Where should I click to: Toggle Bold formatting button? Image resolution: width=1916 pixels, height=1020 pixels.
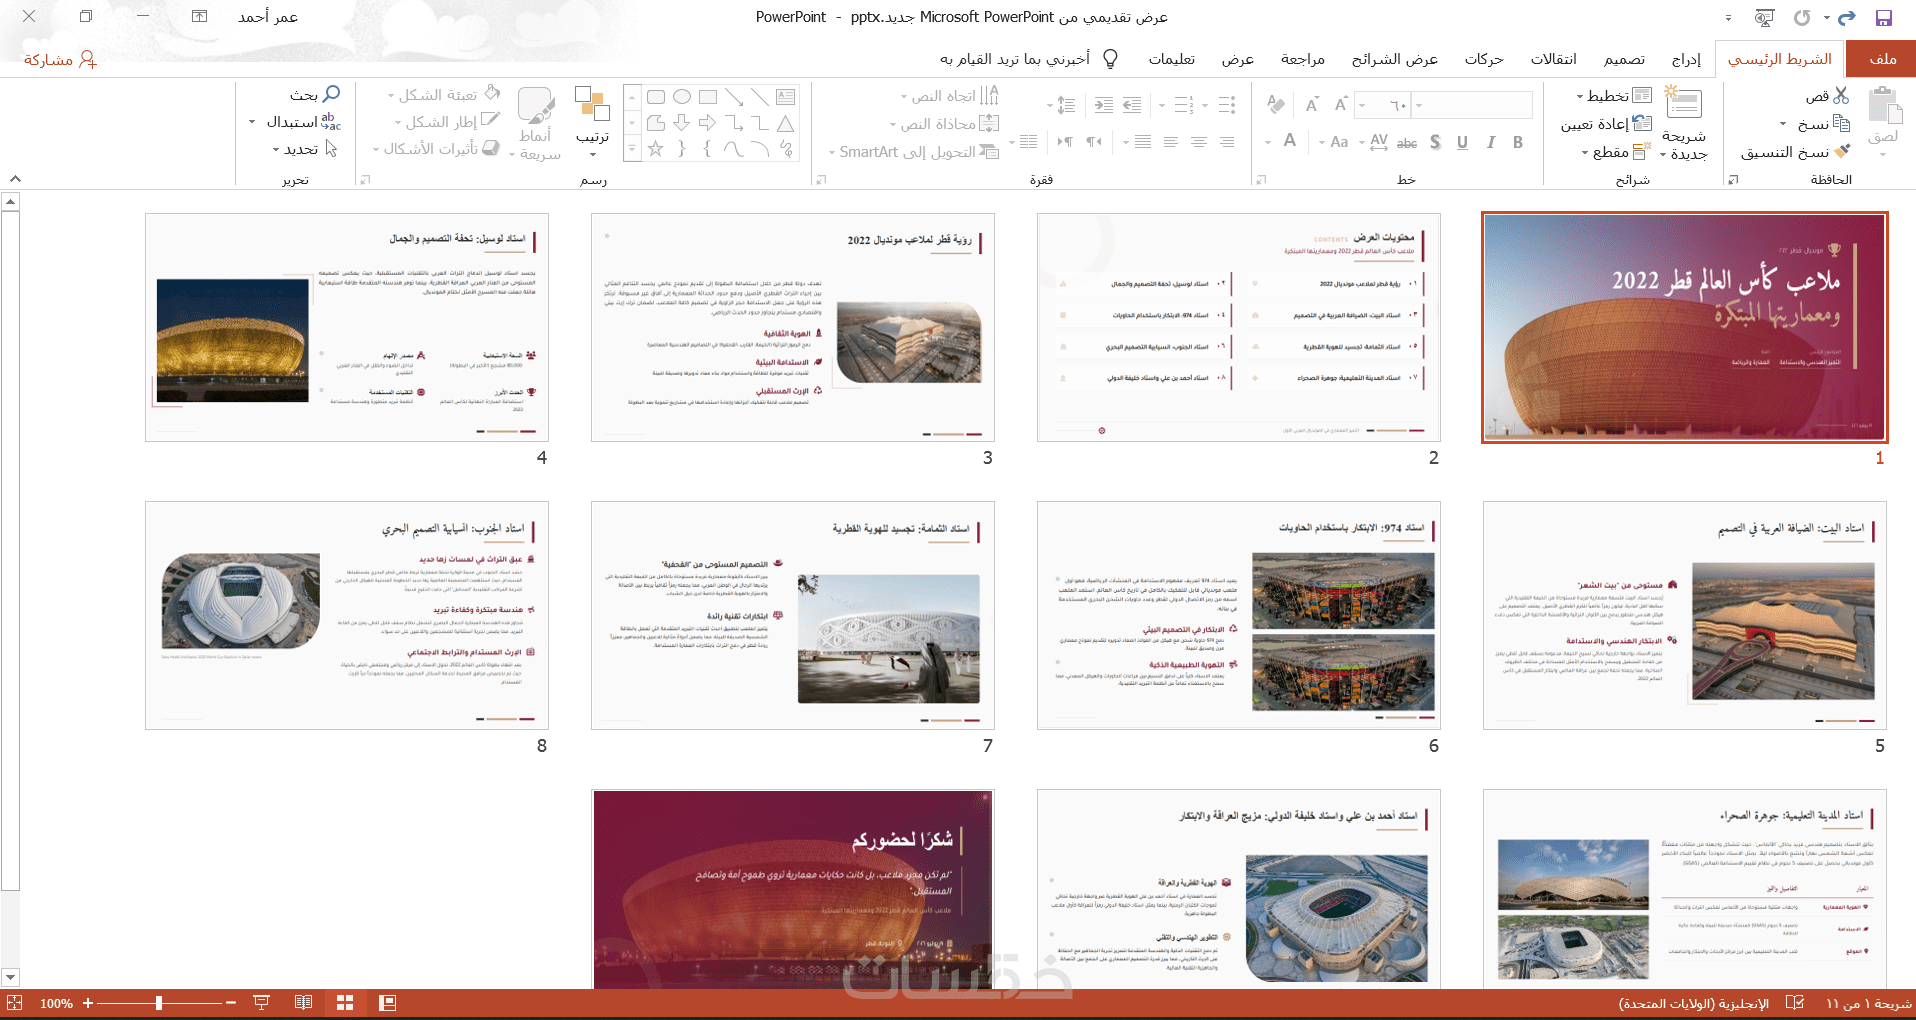pos(1518,142)
